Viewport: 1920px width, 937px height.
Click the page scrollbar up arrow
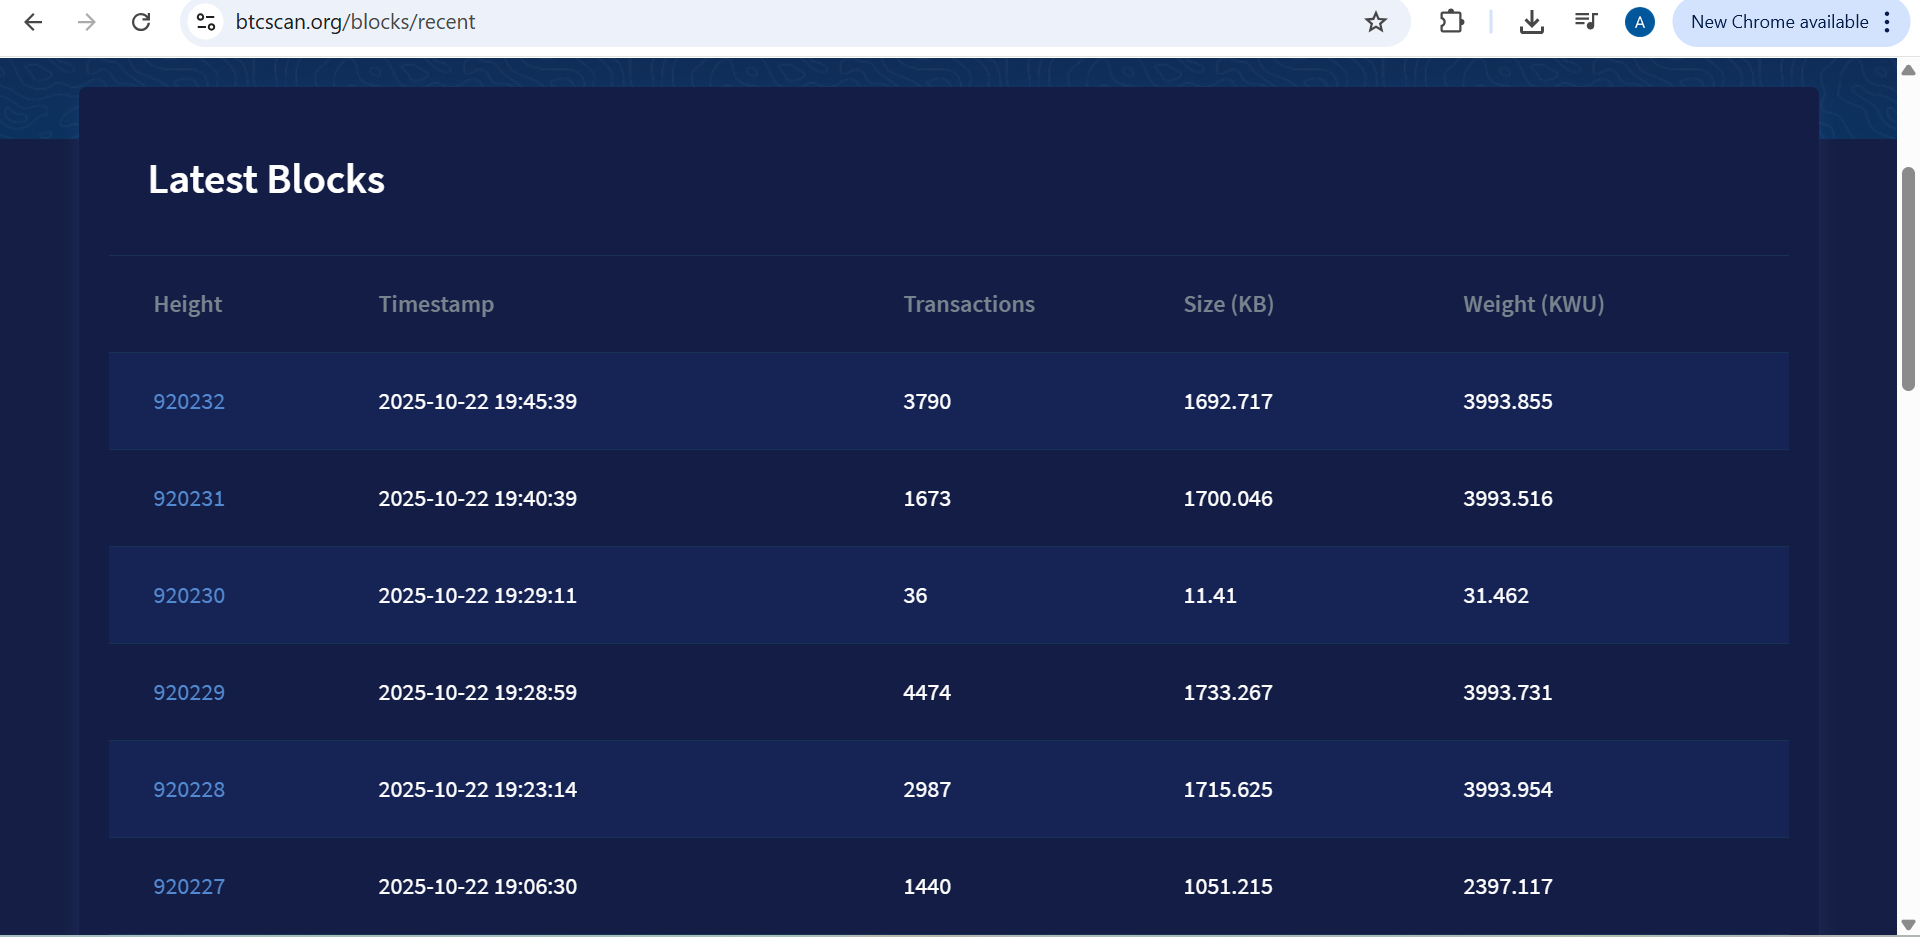pyautogui.click(x=1908, y=70)
